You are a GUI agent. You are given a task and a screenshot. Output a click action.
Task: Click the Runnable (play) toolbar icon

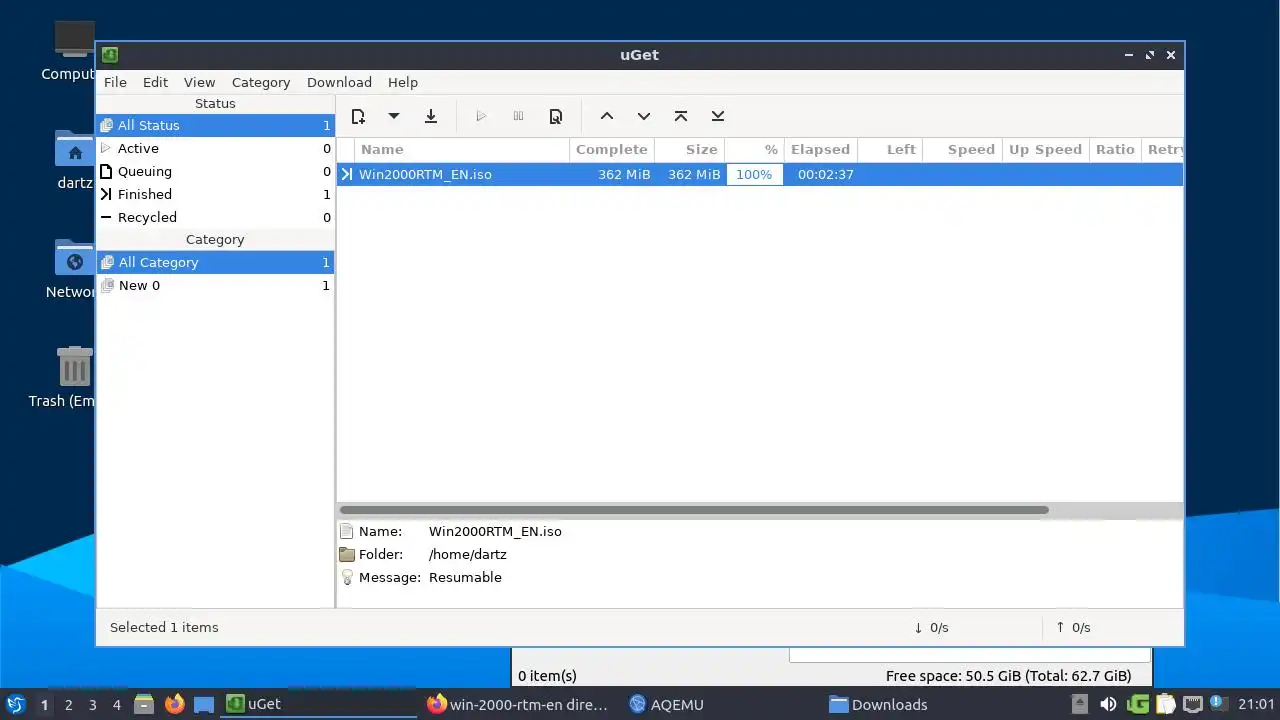coord(481,117)
